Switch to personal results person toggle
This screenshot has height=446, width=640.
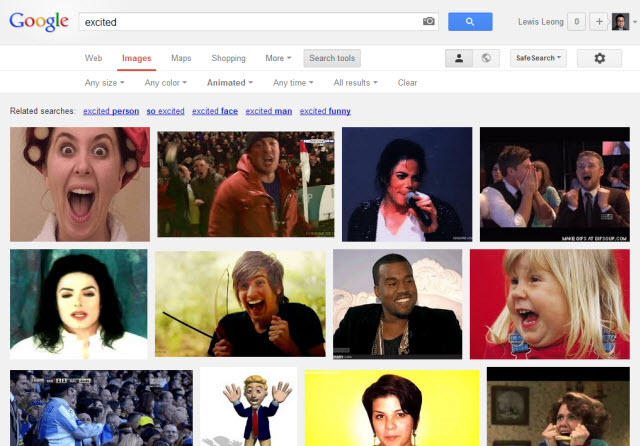click(x=459, y=58)
